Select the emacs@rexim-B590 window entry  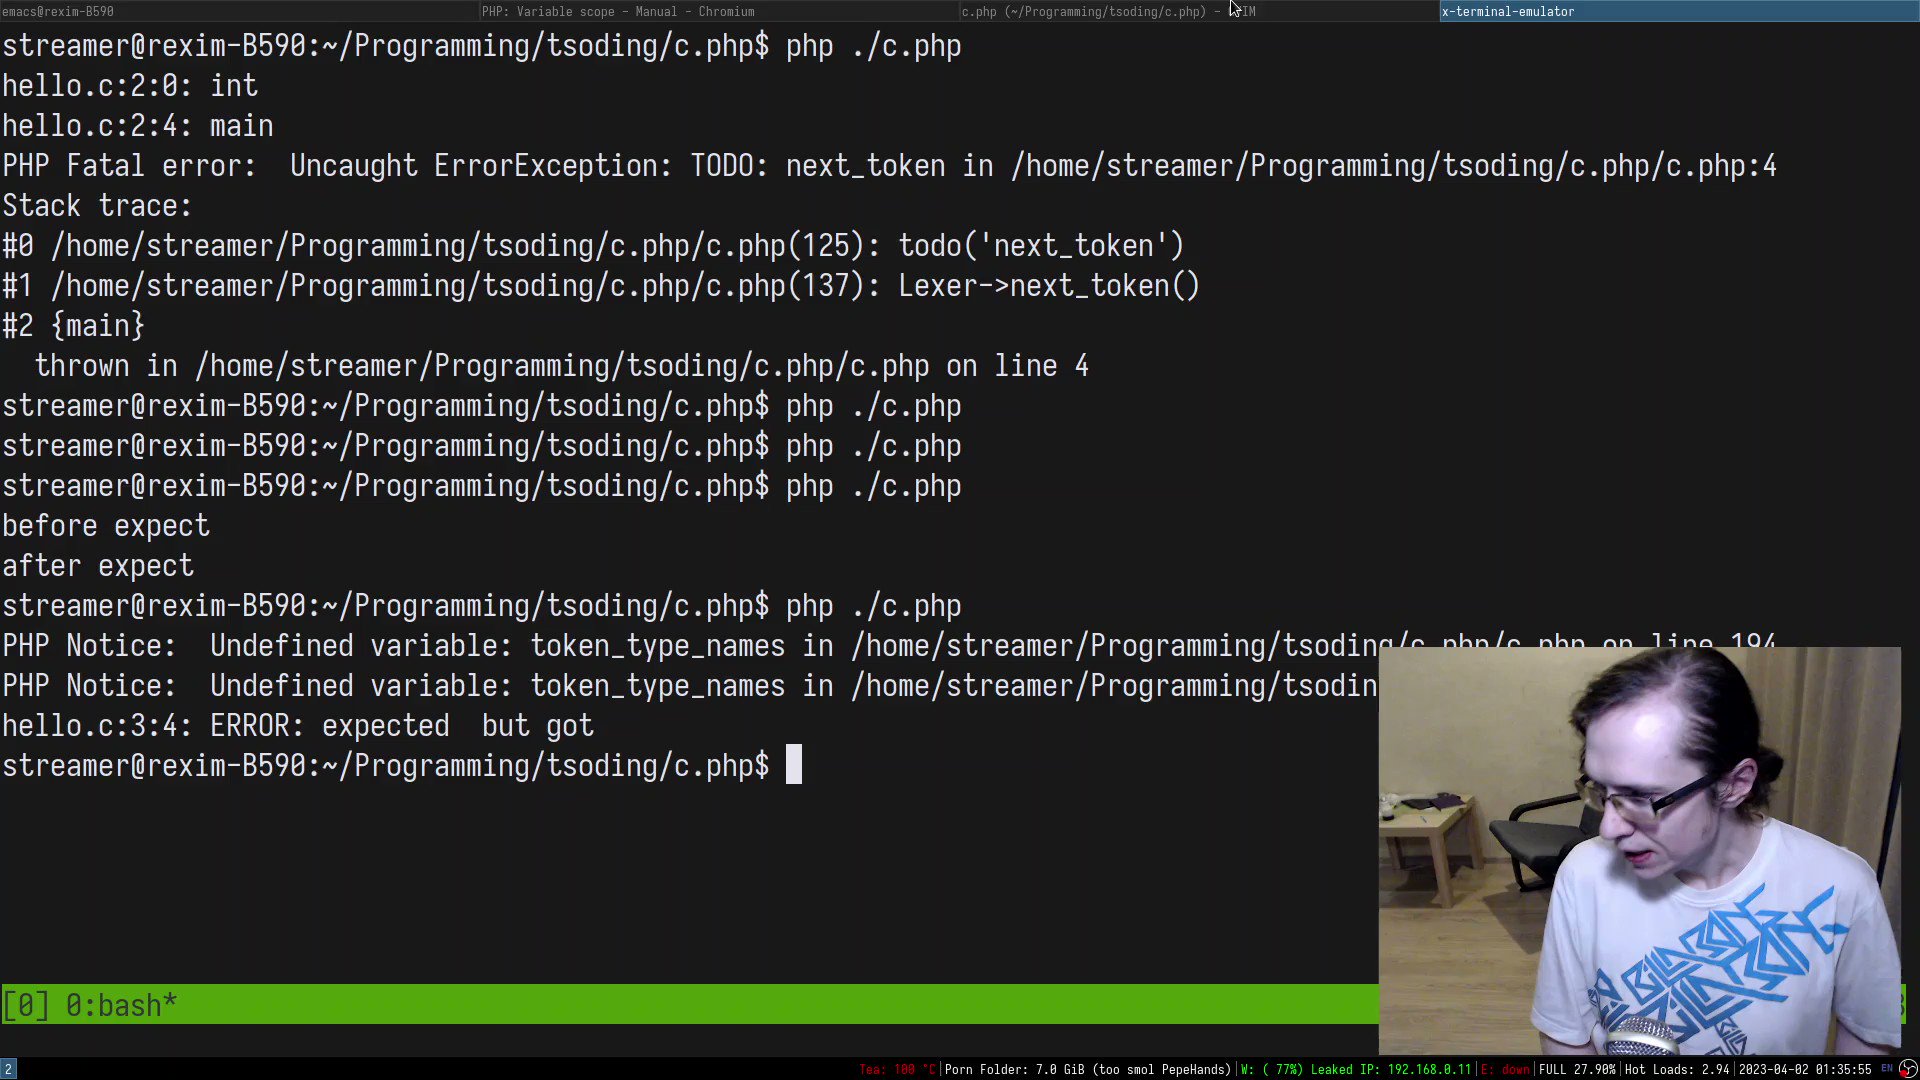[57, 11]
